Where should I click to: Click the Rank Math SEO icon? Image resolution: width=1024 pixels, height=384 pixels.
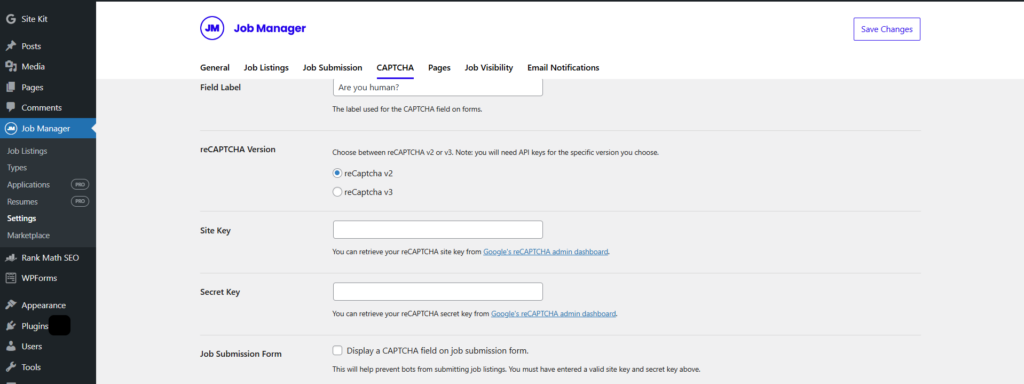(10, 257)
